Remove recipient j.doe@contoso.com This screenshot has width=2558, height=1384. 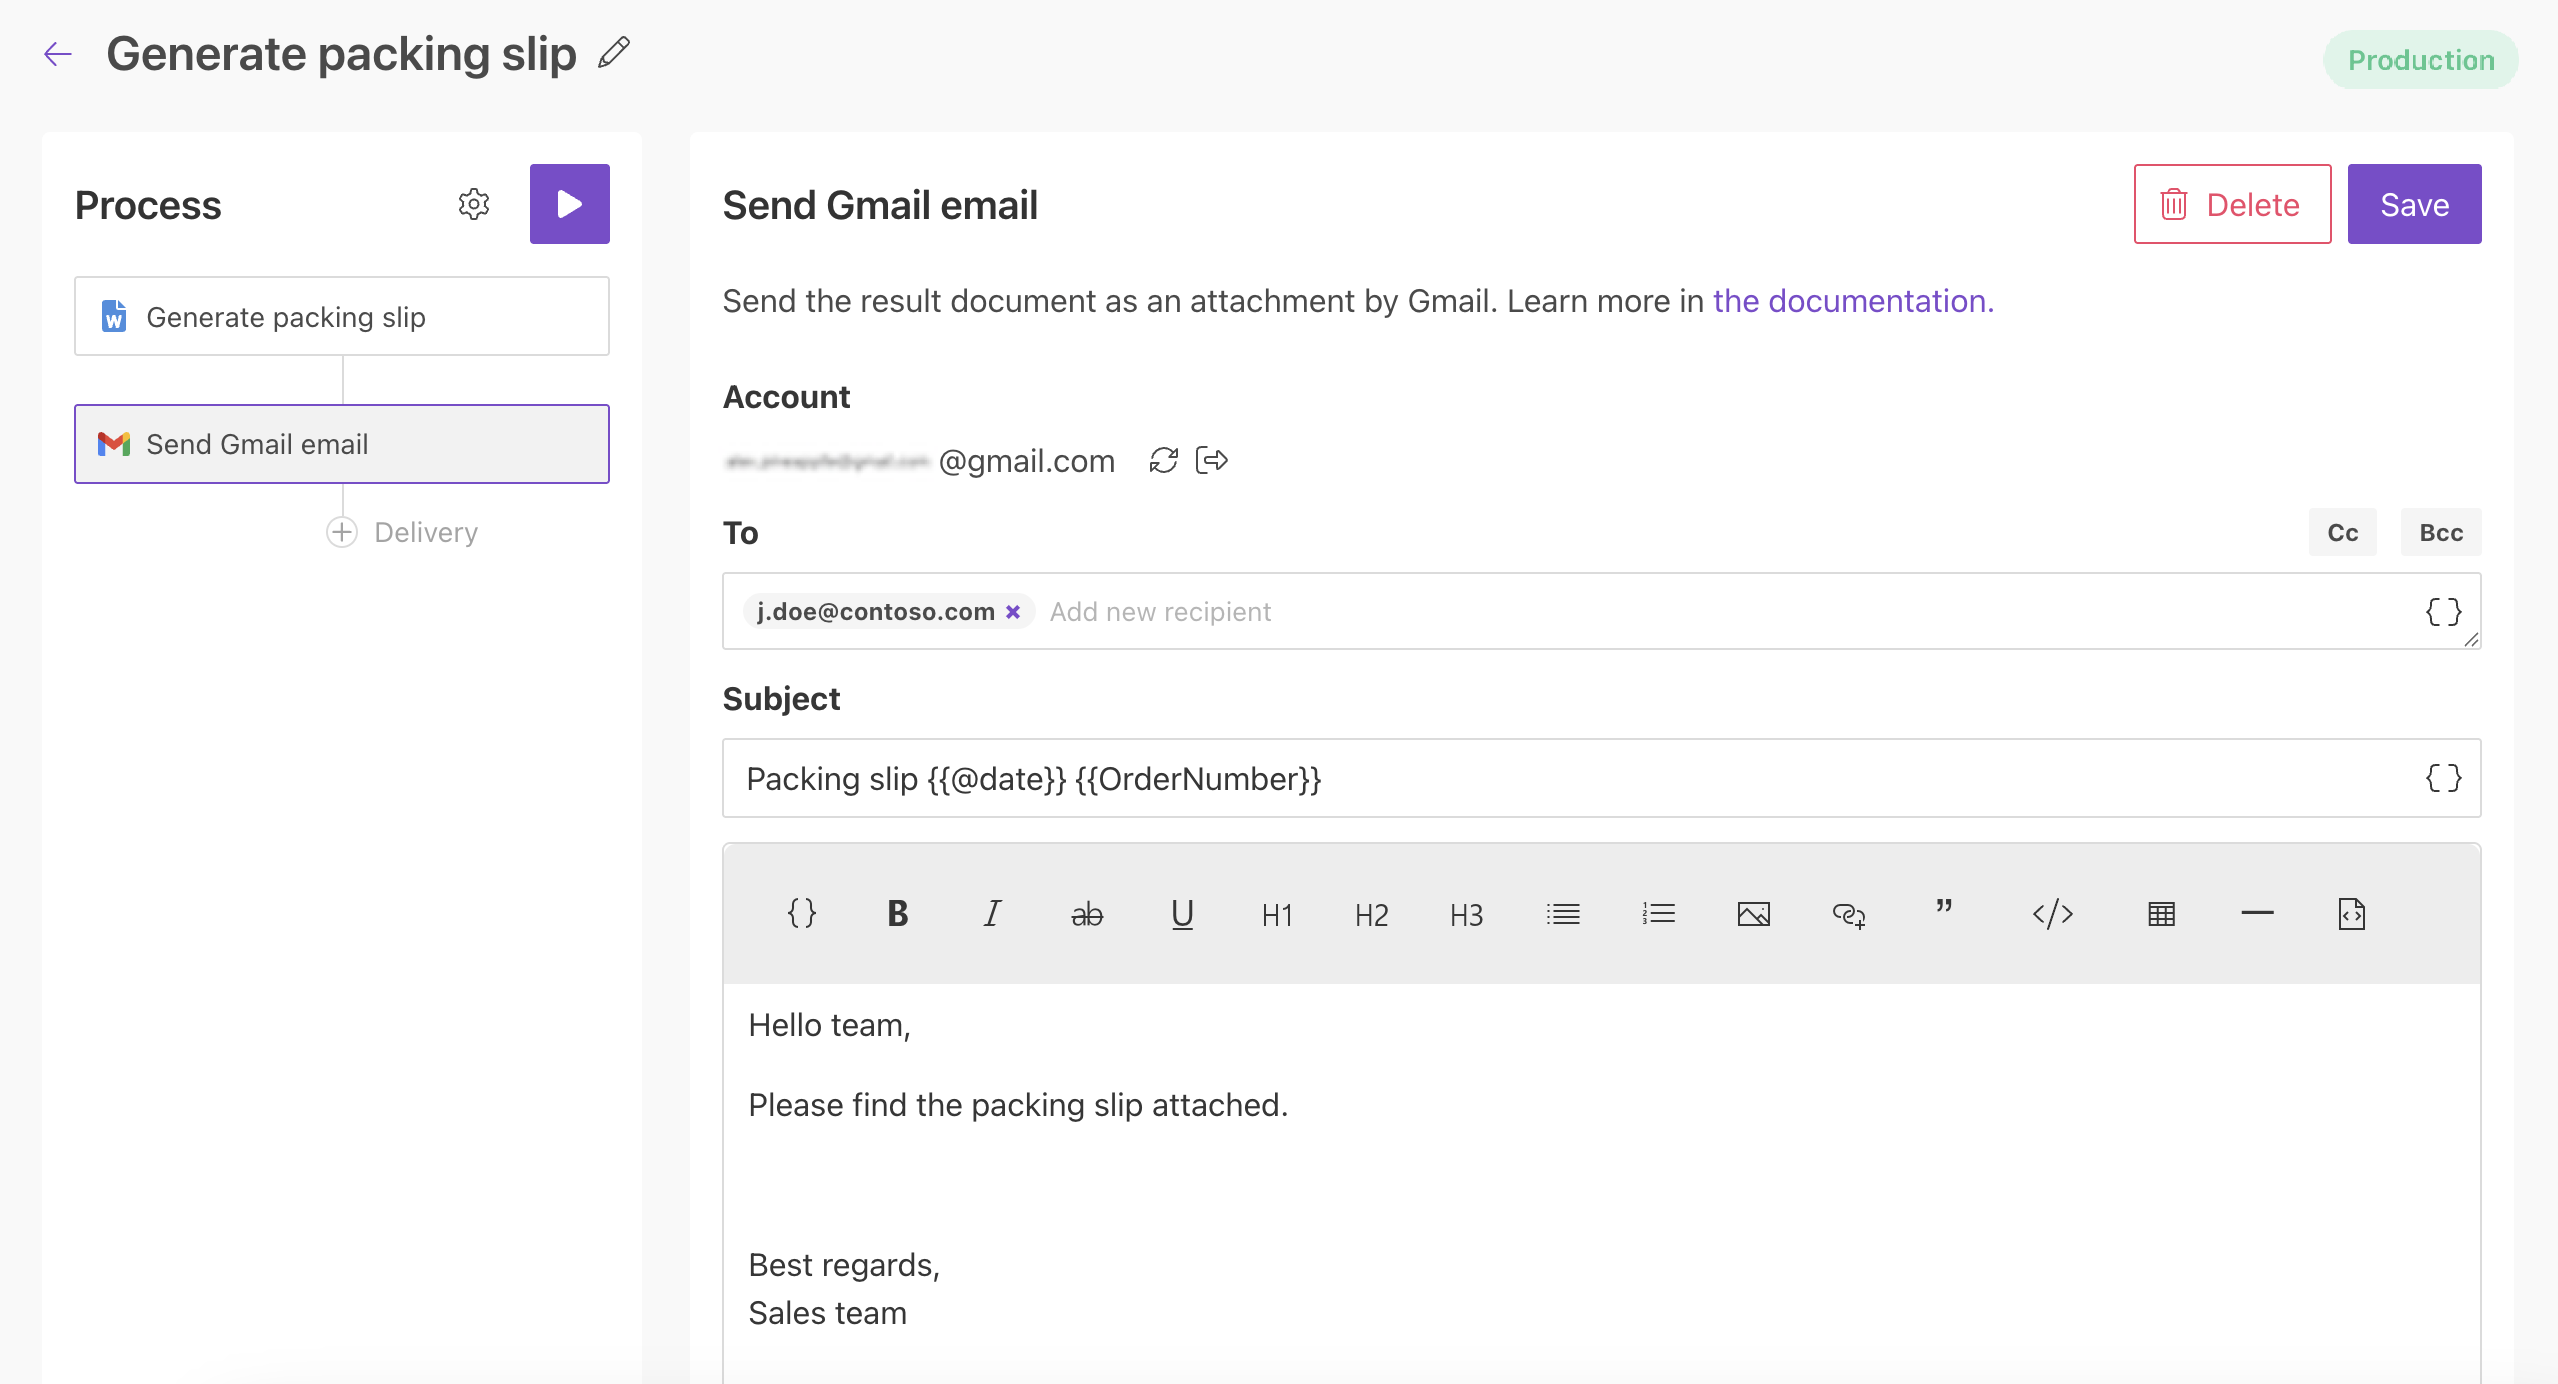(1013, 612)
